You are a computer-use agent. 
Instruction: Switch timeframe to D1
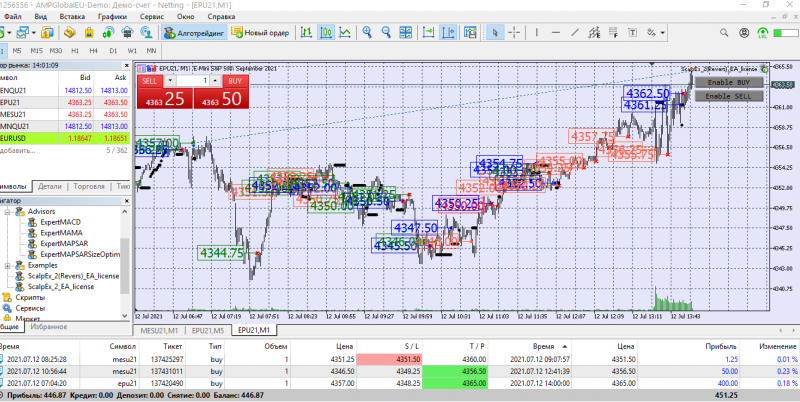pyautogui.click(x=113, y=51)
